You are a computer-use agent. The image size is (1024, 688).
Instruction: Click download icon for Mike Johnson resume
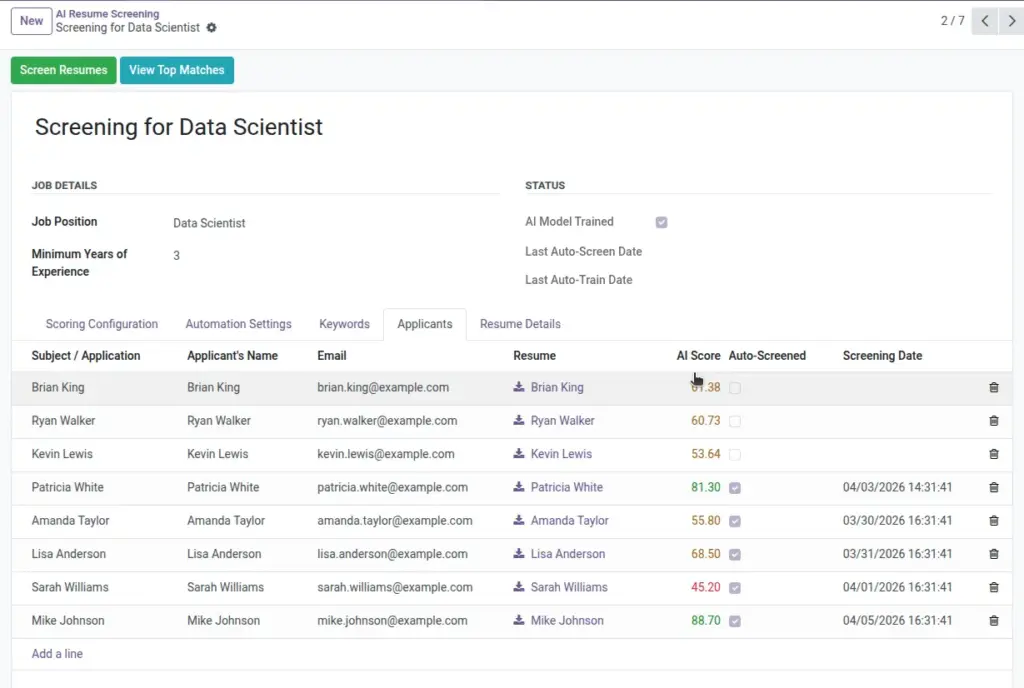[519, 619]
